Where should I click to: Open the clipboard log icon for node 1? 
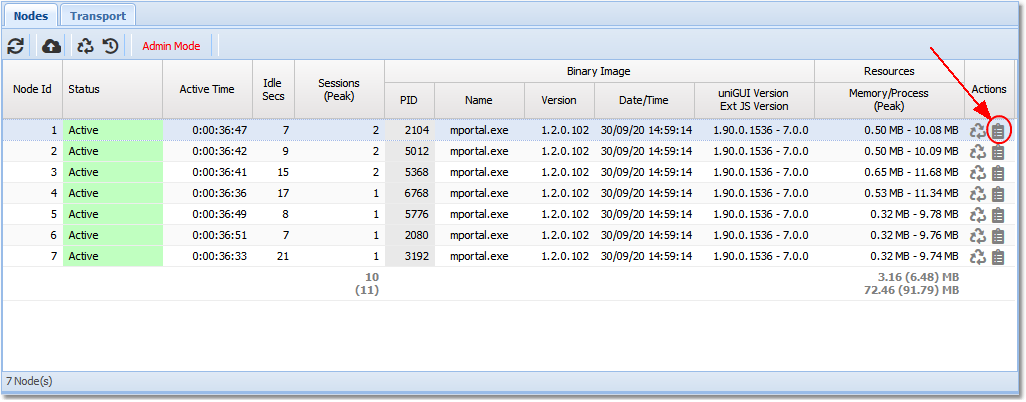click(997, 131)
